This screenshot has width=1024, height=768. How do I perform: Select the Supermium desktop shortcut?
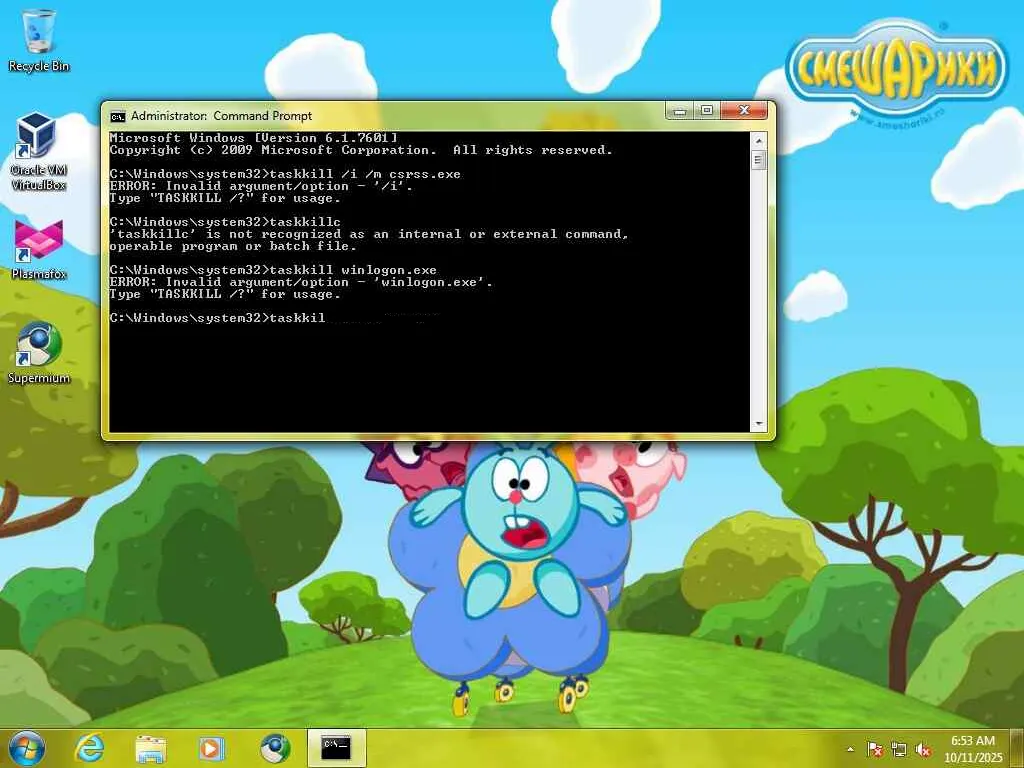tap(39, 353)
